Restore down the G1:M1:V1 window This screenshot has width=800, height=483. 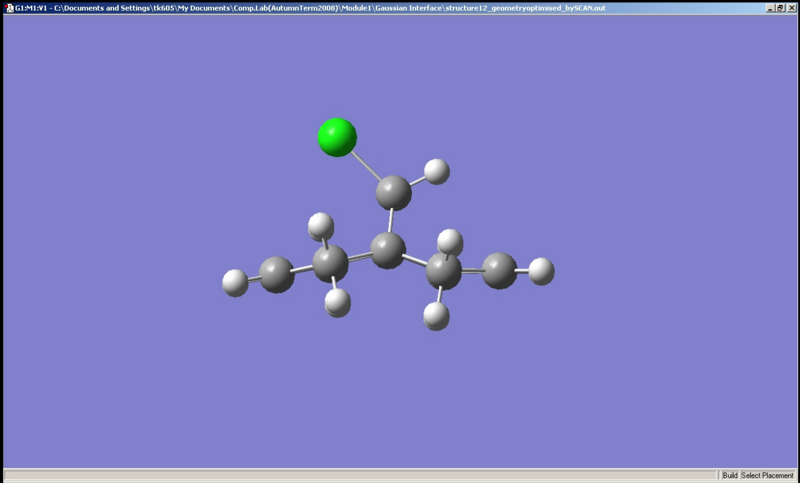click(x=780, y=8)
